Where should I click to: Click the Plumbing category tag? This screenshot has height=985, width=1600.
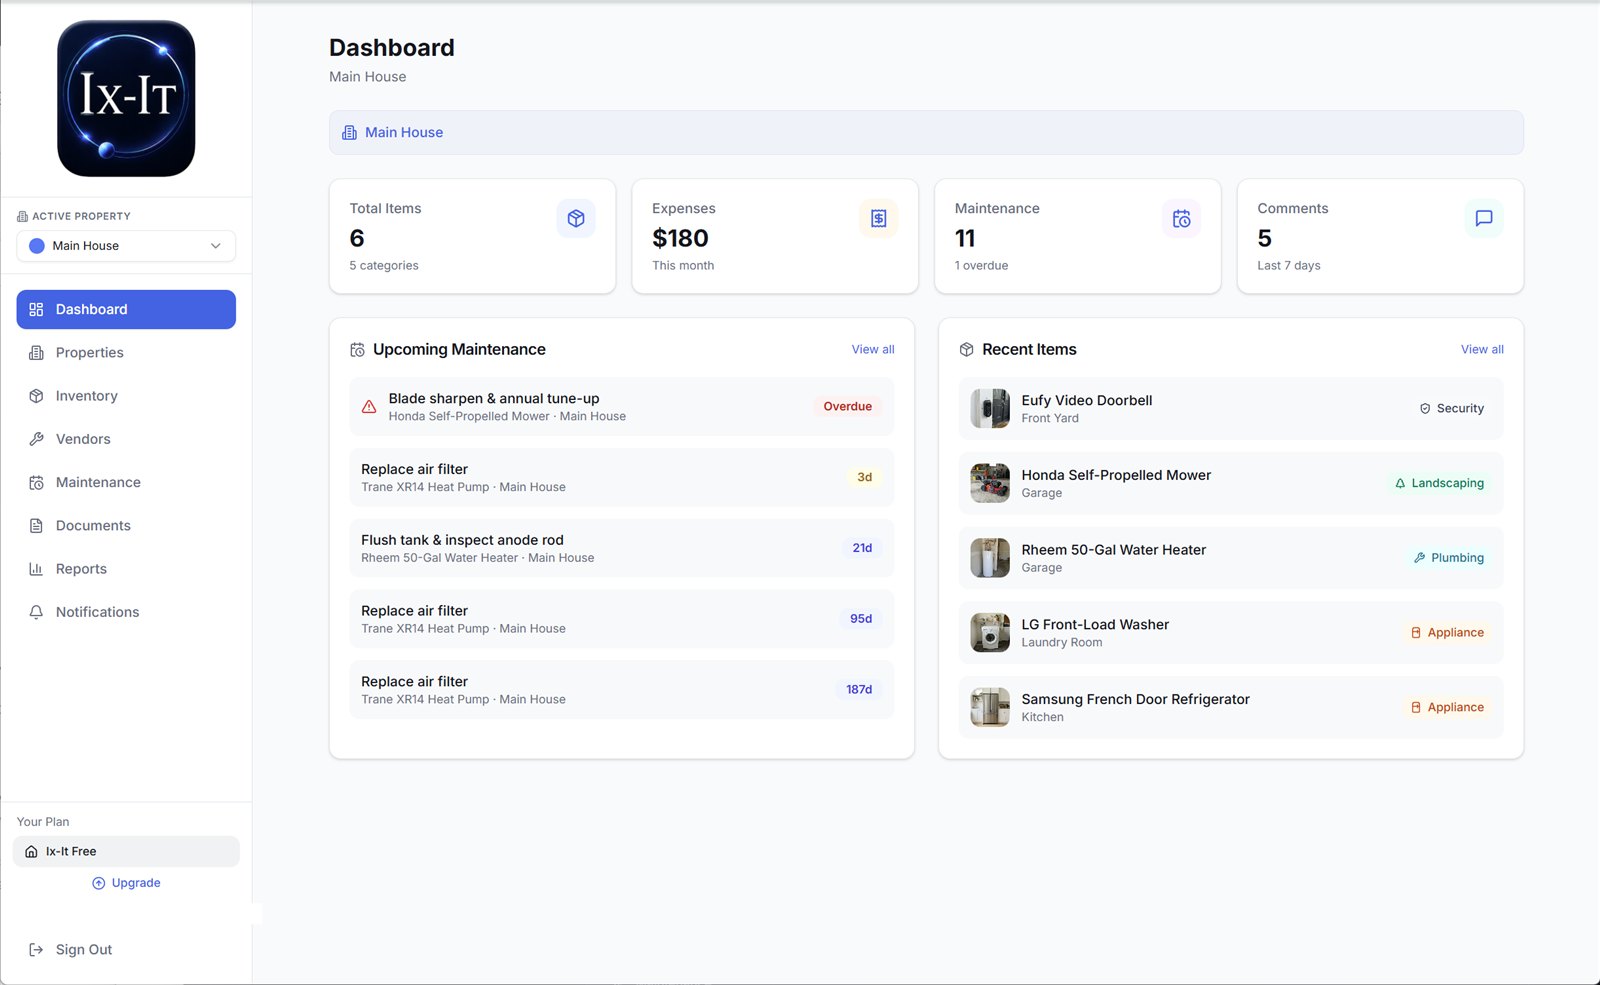coord(1448,558)
